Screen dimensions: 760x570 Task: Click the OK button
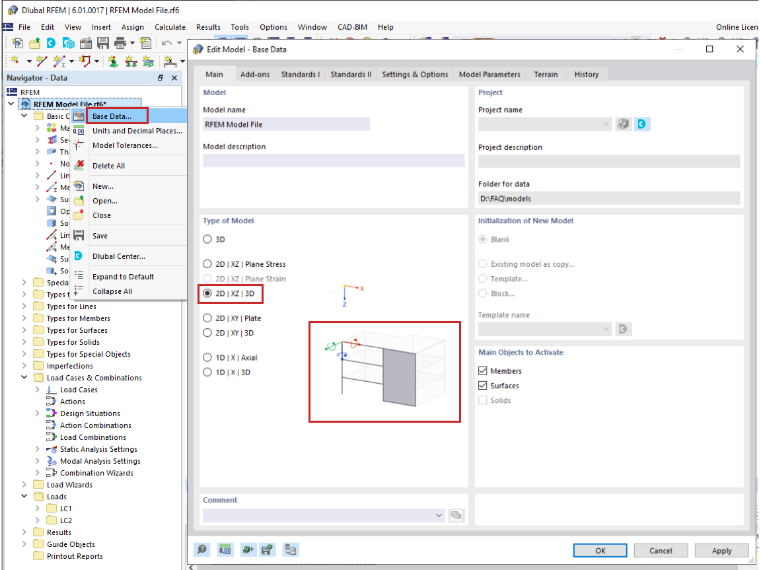click(x=600, y=550)
